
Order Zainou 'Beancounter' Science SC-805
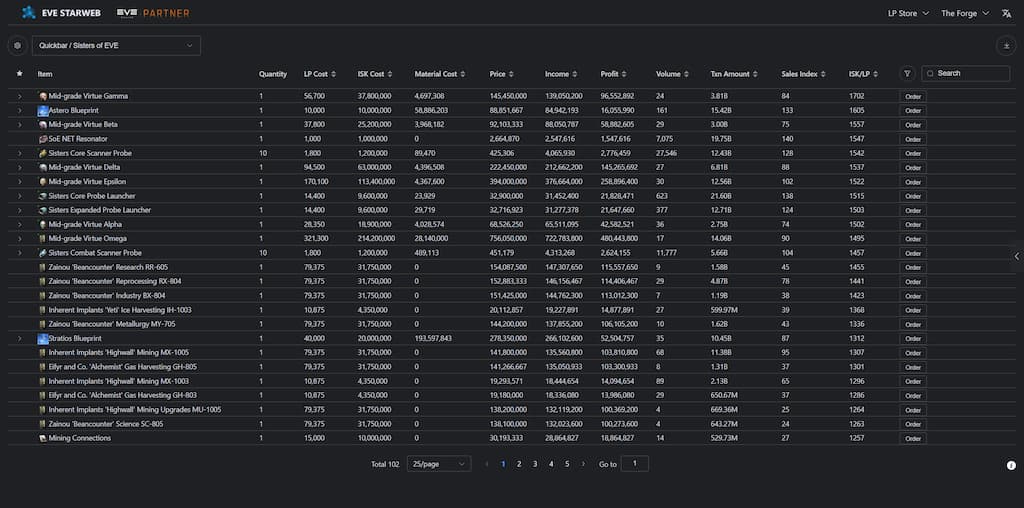coord(912,424)
